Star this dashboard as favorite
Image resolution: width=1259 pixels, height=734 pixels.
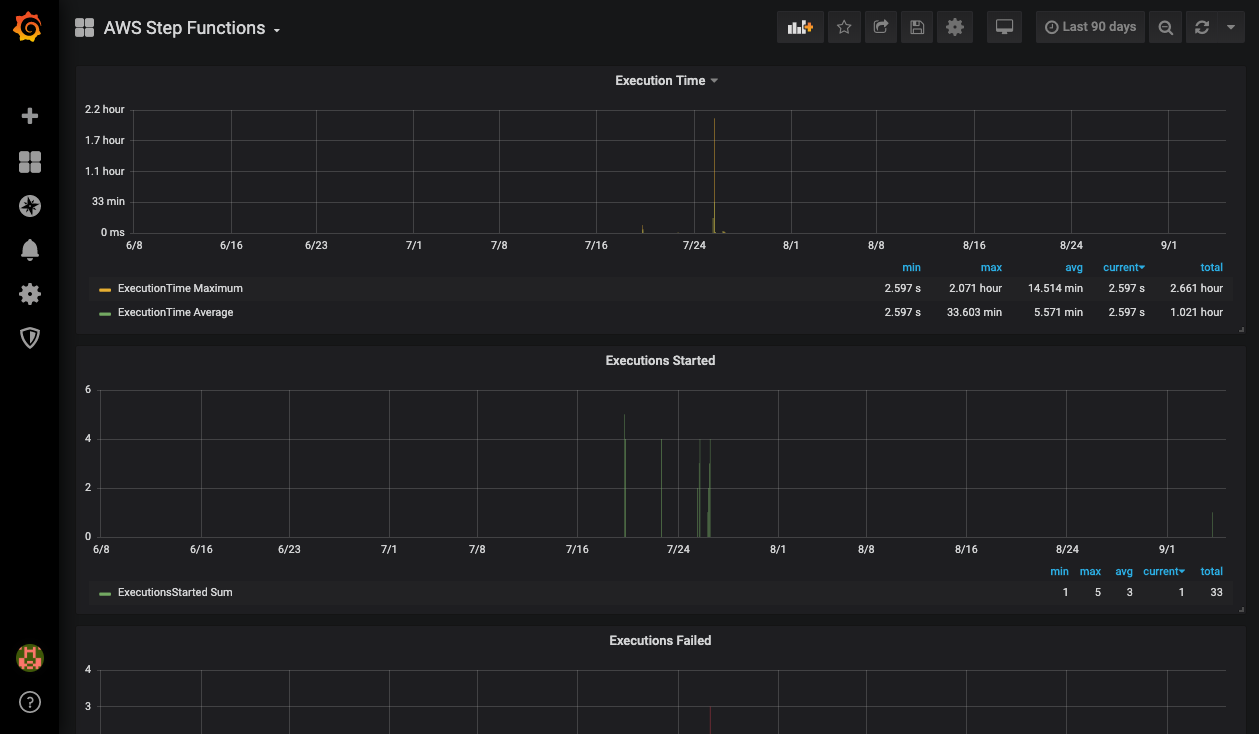(844, 27)
